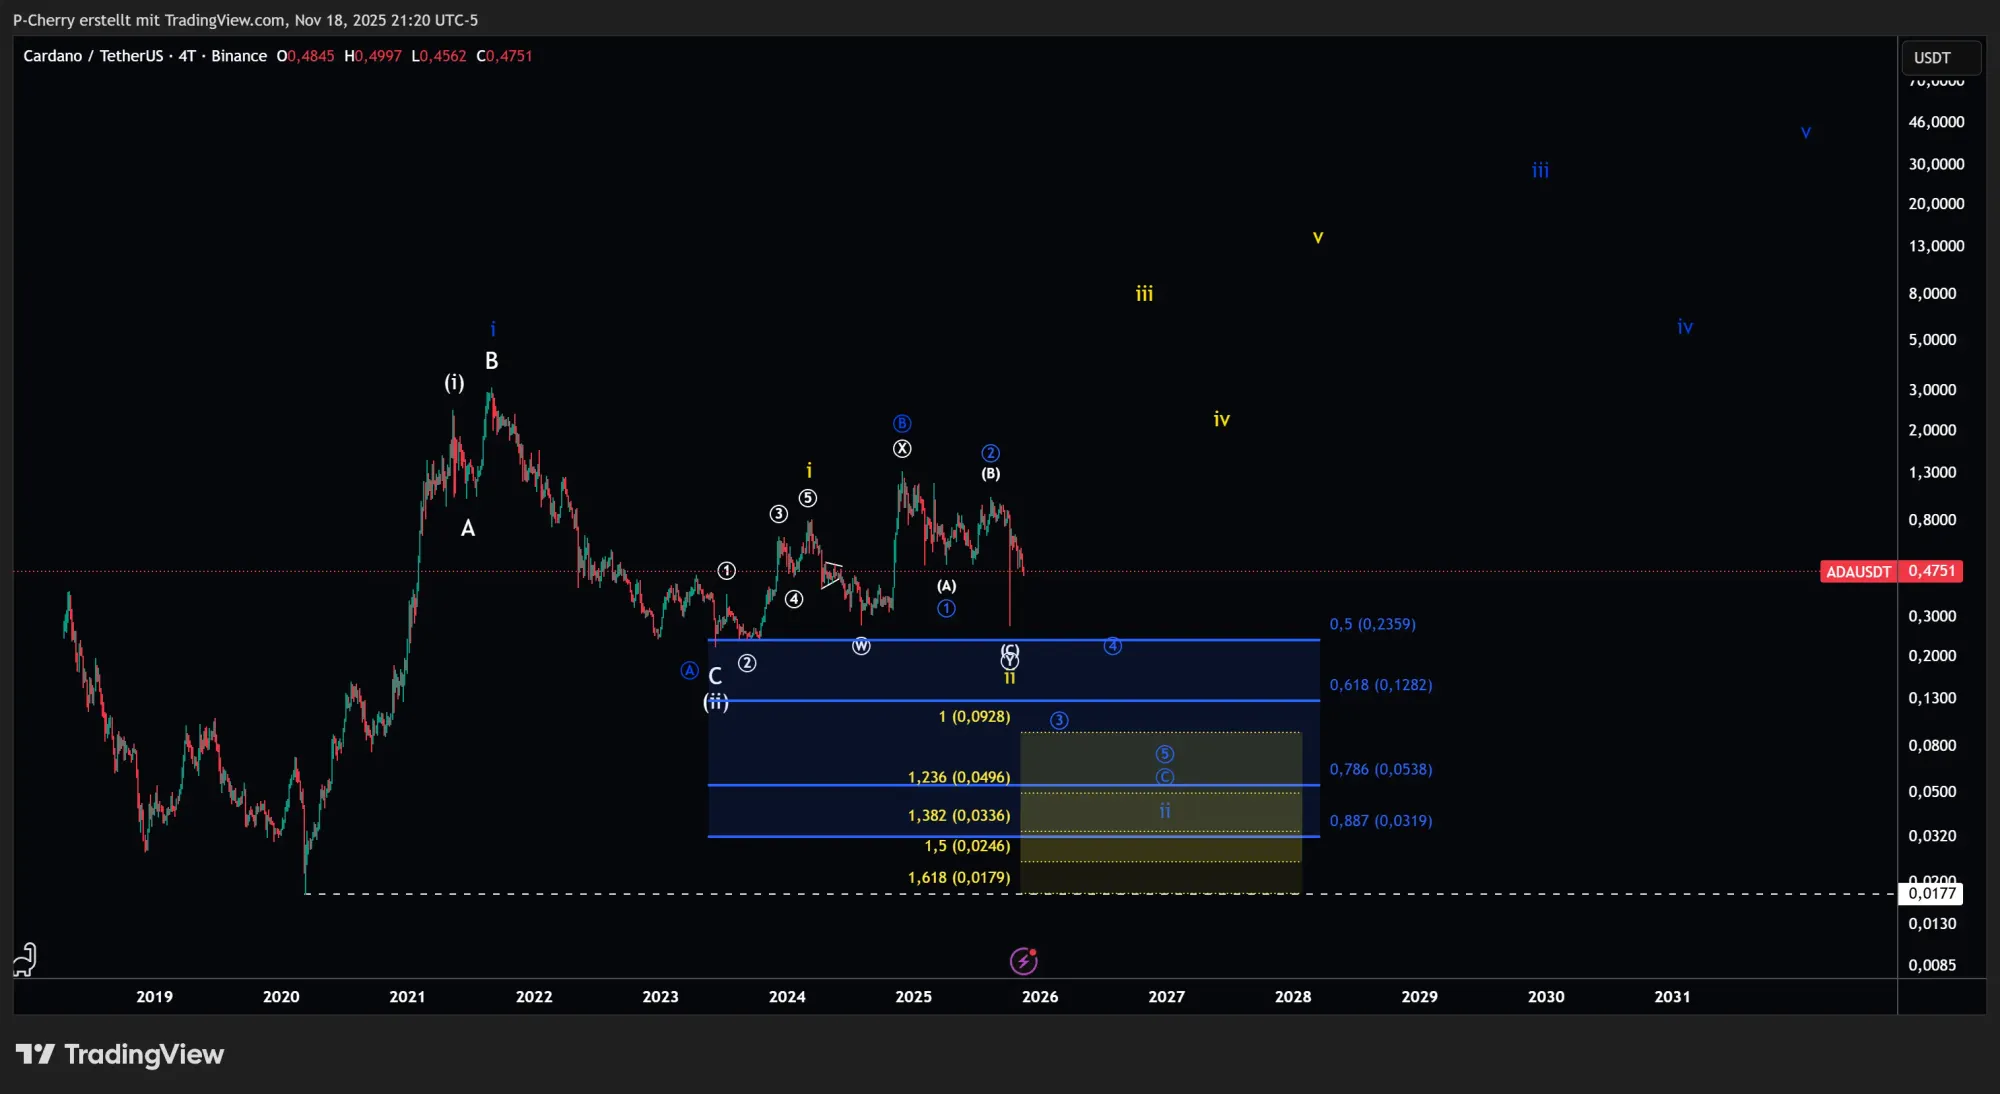This screenshot has width=2000, height=1094.
Task: Open the 4T timeframe selector in the legend
Action: click(x=184, y=56)
